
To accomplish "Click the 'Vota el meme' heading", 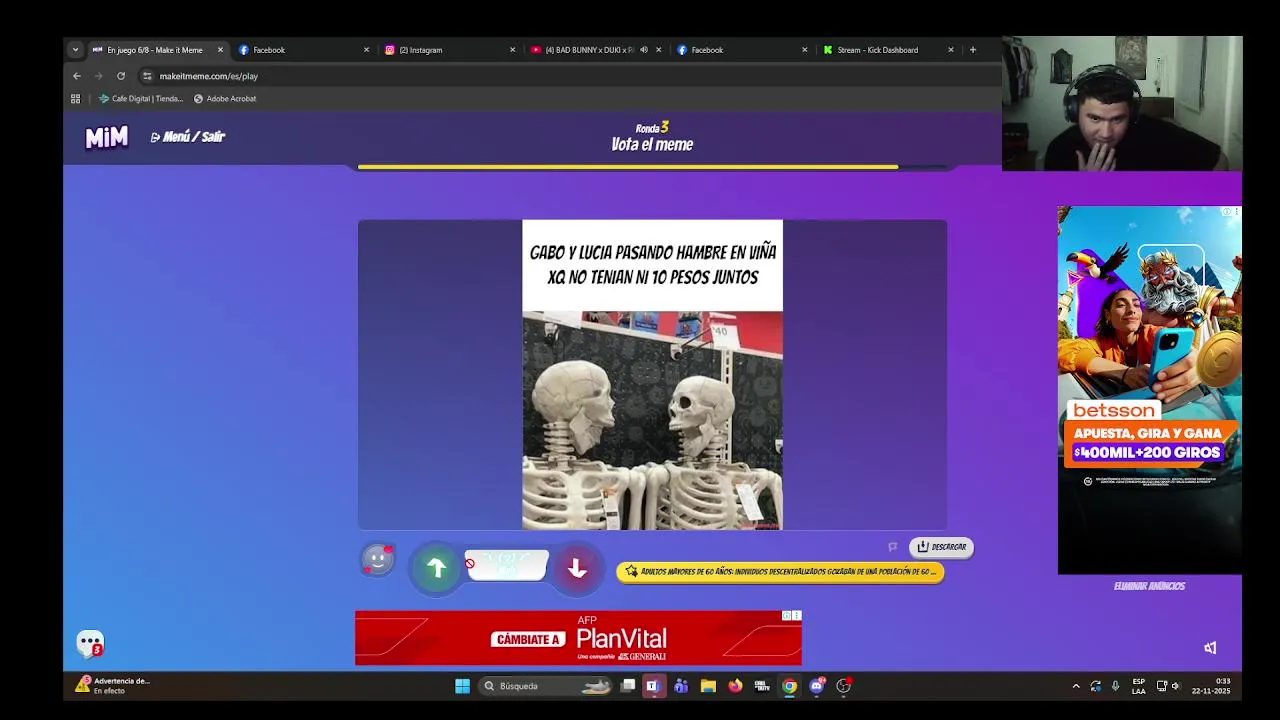I will coord(652,145).
